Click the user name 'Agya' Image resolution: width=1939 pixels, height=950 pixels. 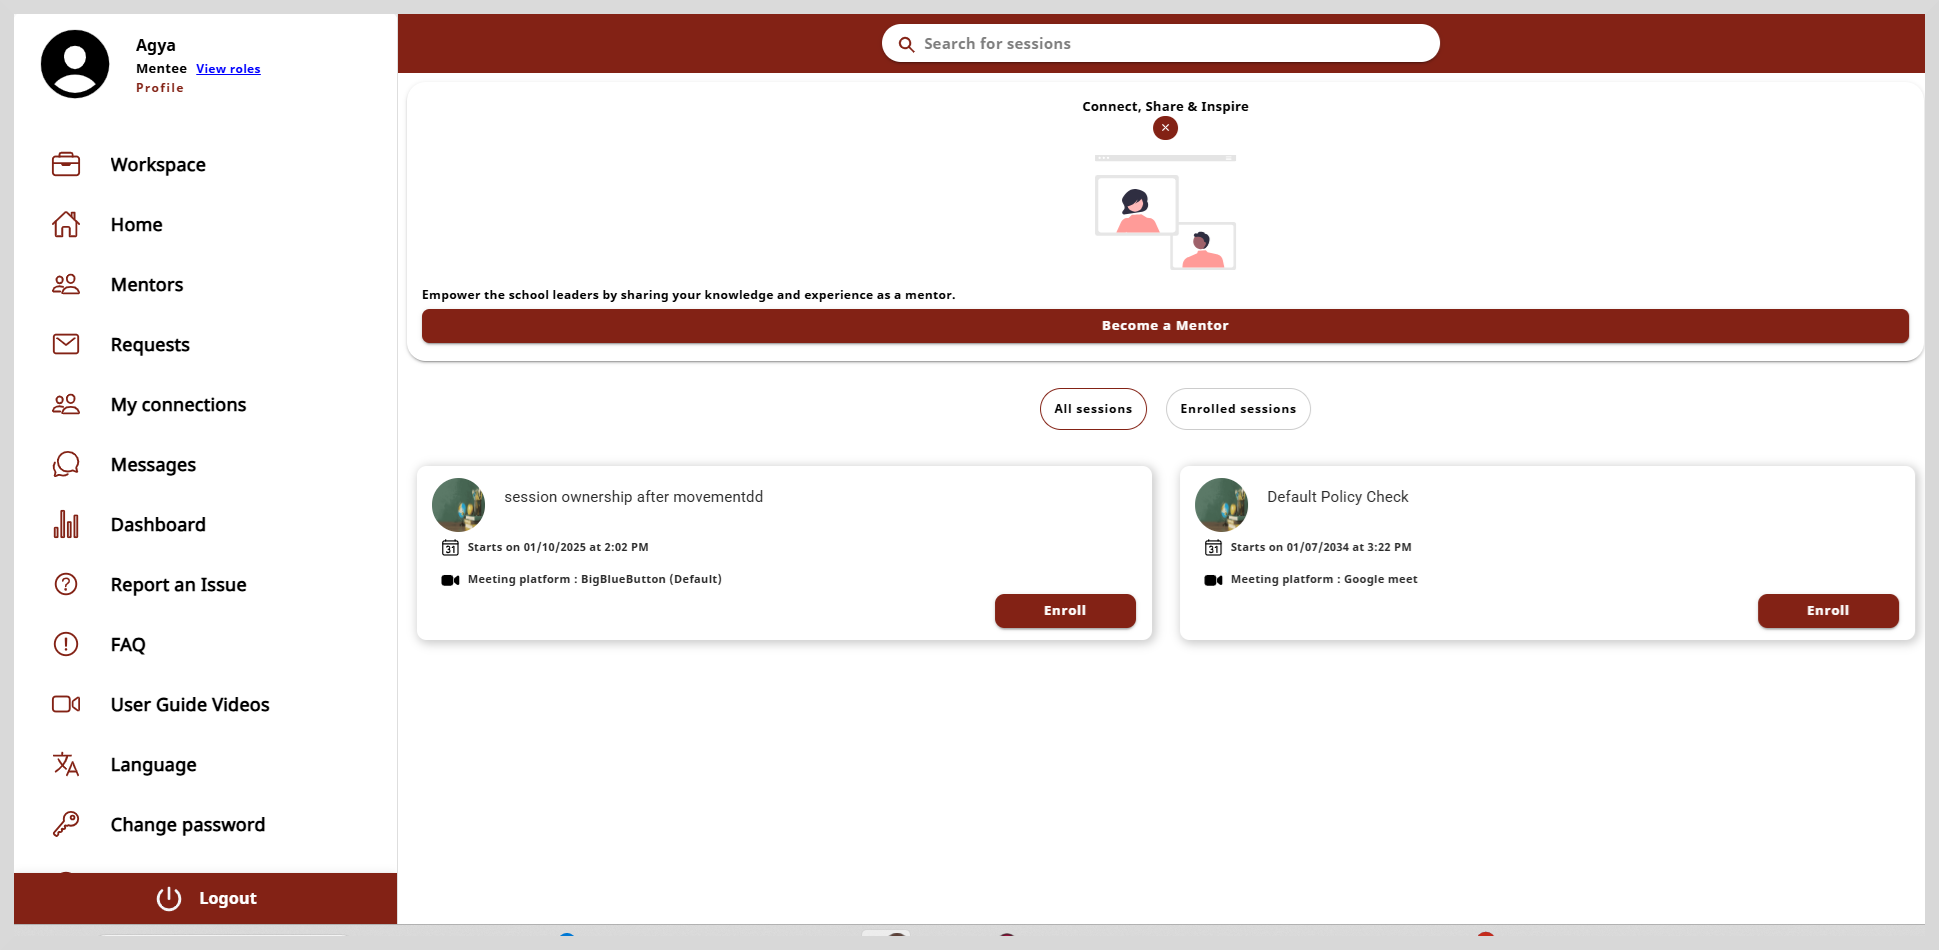click(156, 45)
